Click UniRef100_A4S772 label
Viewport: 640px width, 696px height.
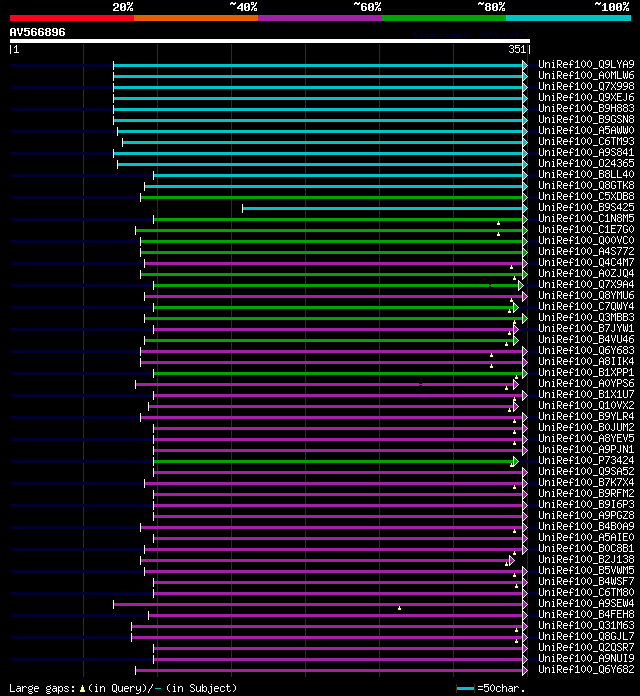(x=586, y=251)
